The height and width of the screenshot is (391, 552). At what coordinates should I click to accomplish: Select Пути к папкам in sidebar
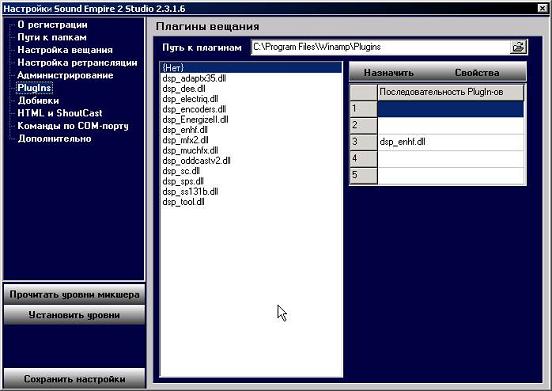click(52, 37)
